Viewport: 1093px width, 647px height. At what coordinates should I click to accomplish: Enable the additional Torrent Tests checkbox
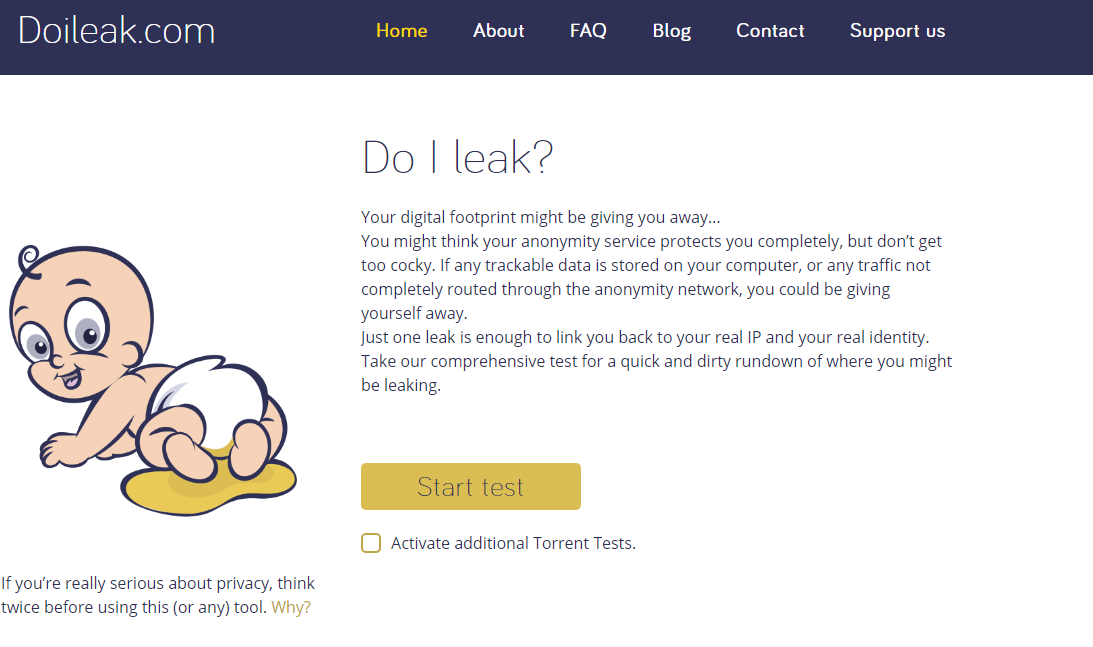(x=371, y=543)
